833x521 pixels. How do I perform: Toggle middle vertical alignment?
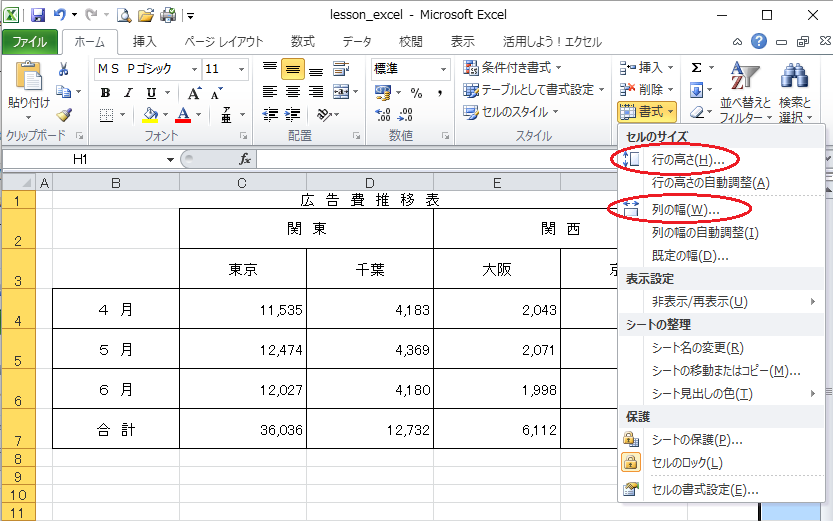[x=293, y=69]
